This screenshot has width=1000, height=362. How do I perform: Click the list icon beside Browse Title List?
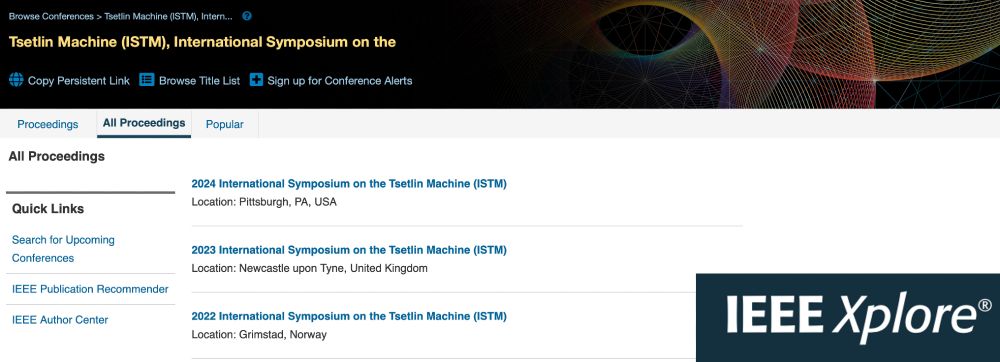(x=147, y=80)
